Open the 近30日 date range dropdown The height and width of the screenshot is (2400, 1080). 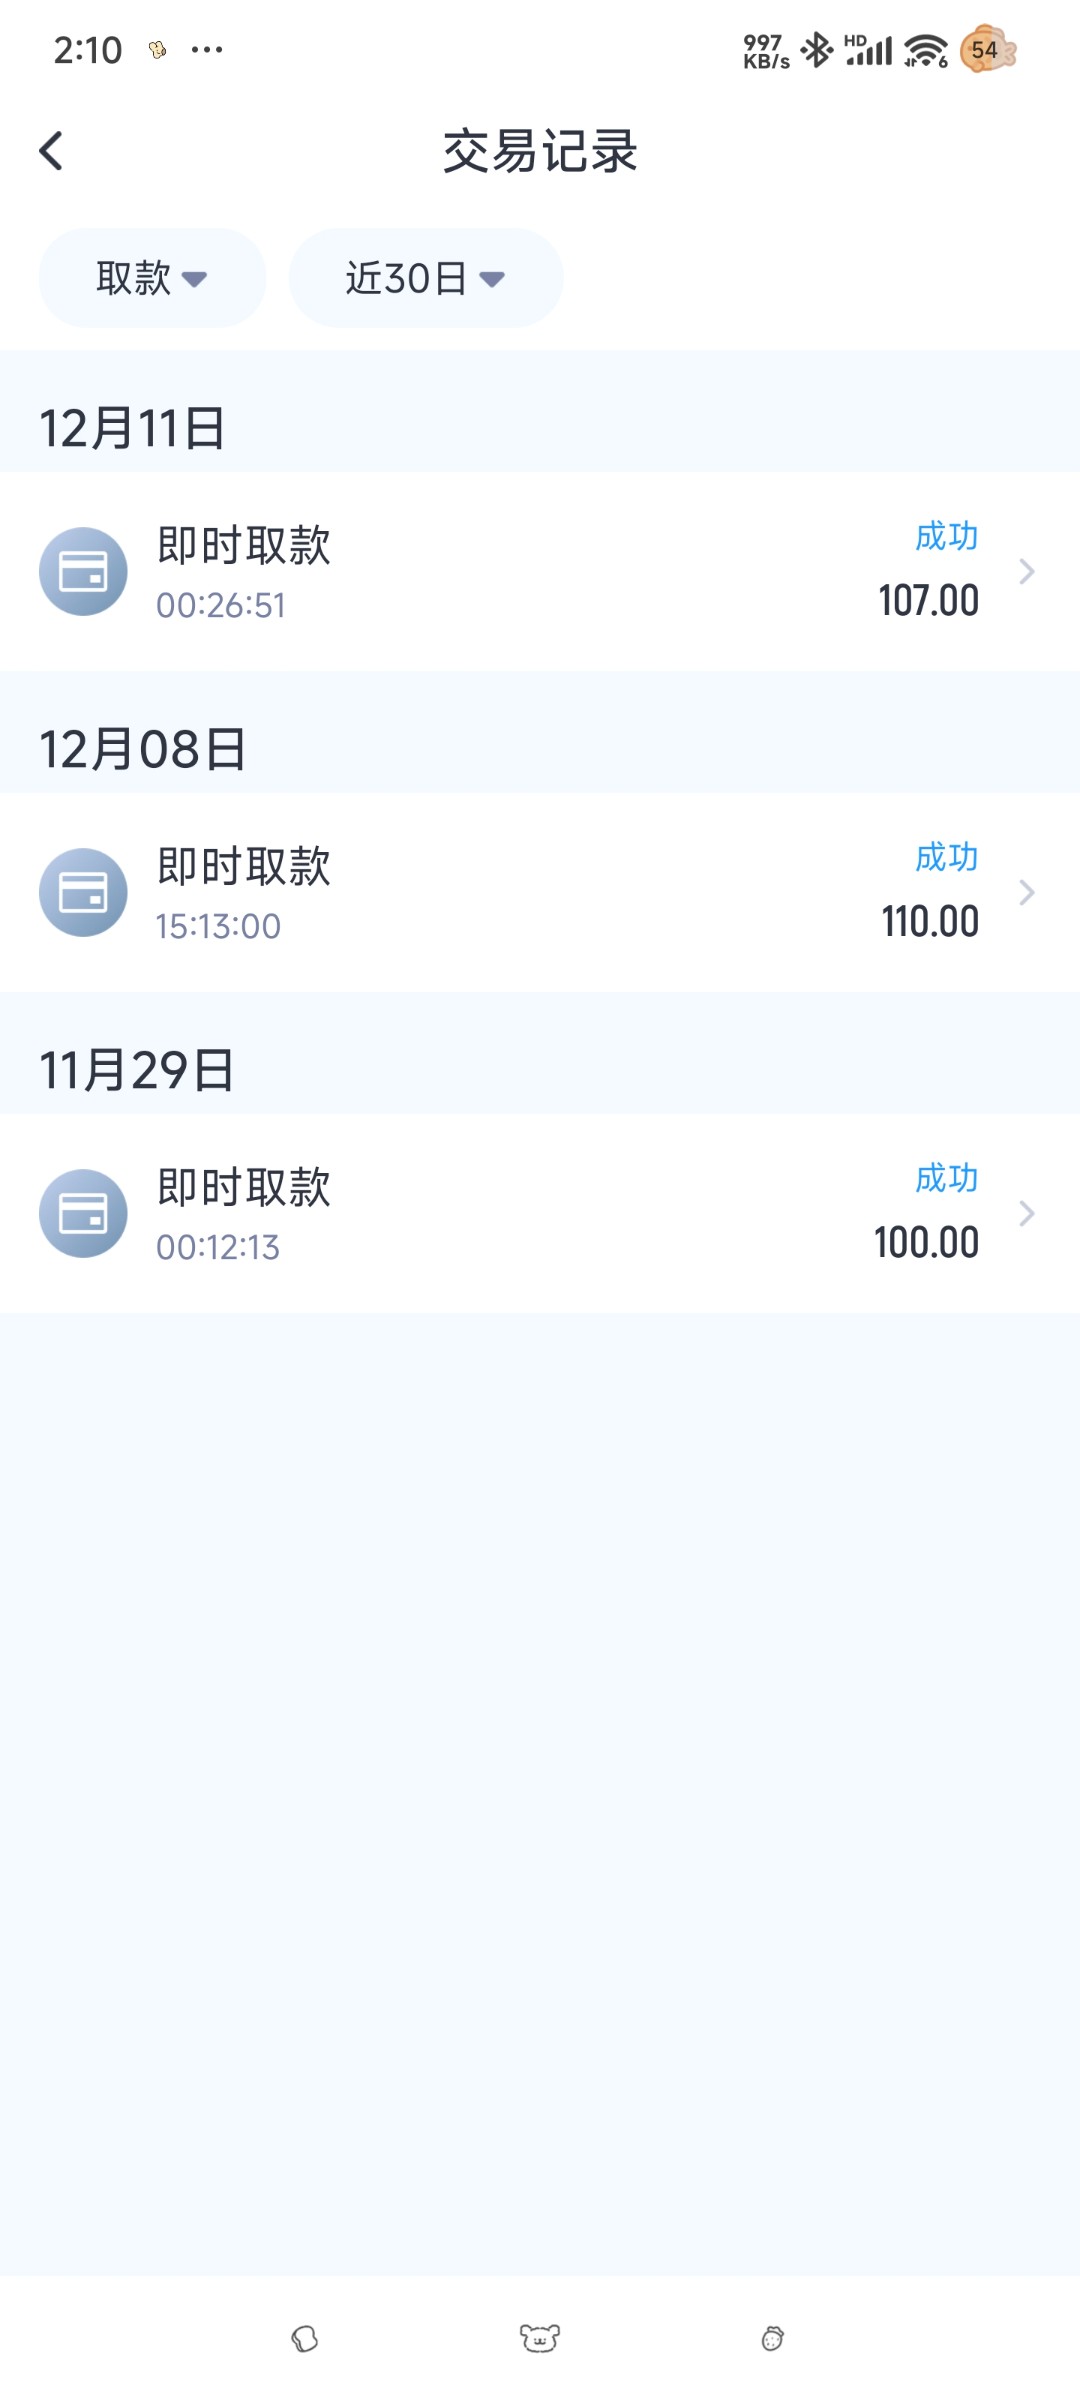[x=425, y=278]
